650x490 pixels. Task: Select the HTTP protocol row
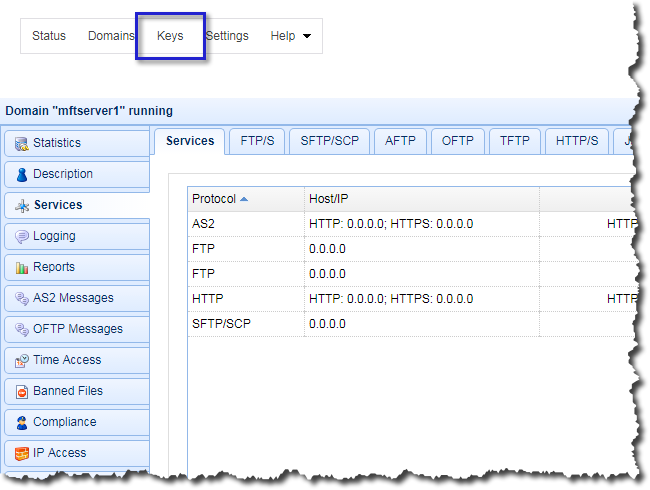(x=412, y=299)
